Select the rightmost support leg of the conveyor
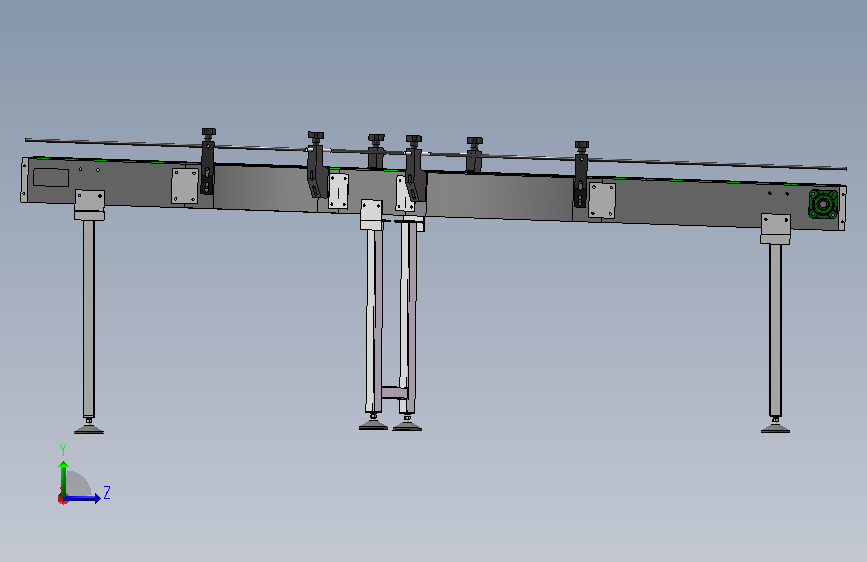 coord(775,330)
